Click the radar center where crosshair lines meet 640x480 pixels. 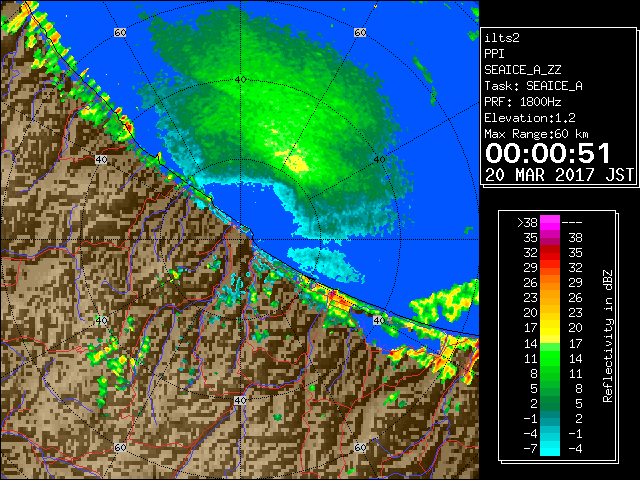[241, 240]
